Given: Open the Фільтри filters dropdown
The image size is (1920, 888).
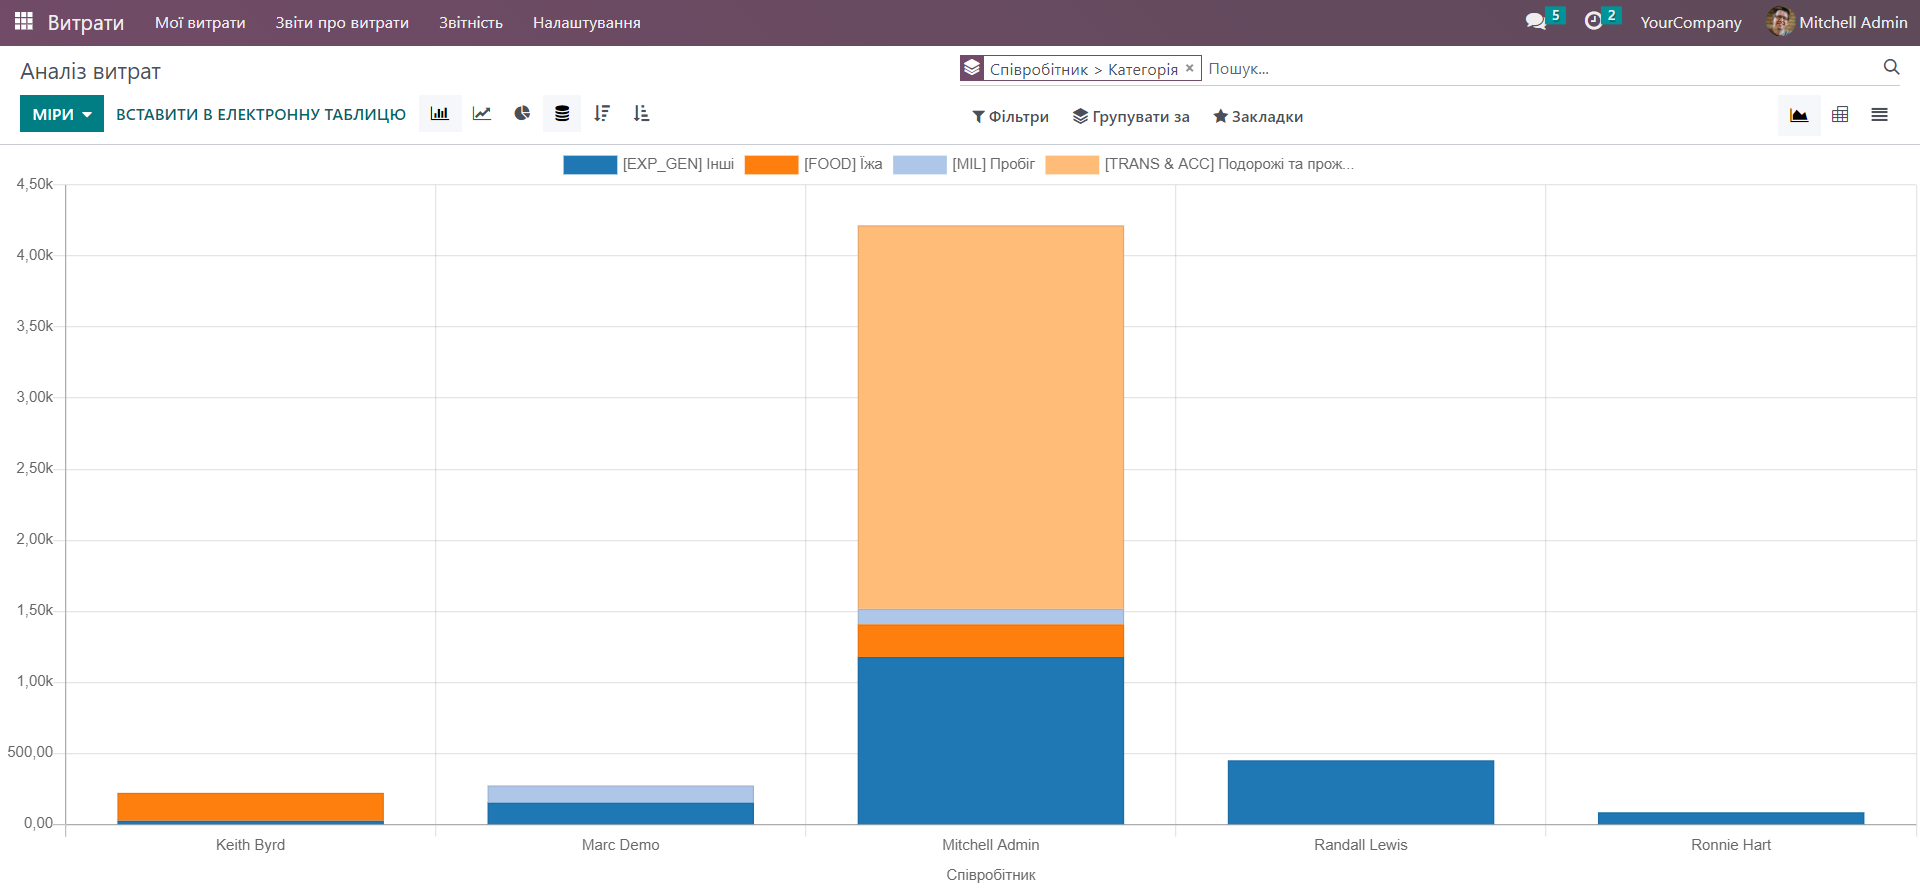Looking at the screenshot, I should click(x=1010, y=117).
